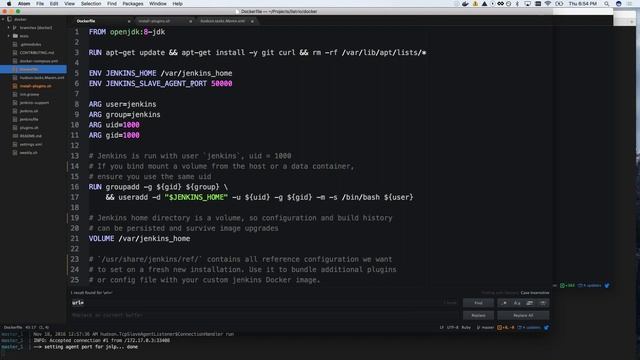Click the LF line ending selector
640x360 pixels.
point(442,327)
